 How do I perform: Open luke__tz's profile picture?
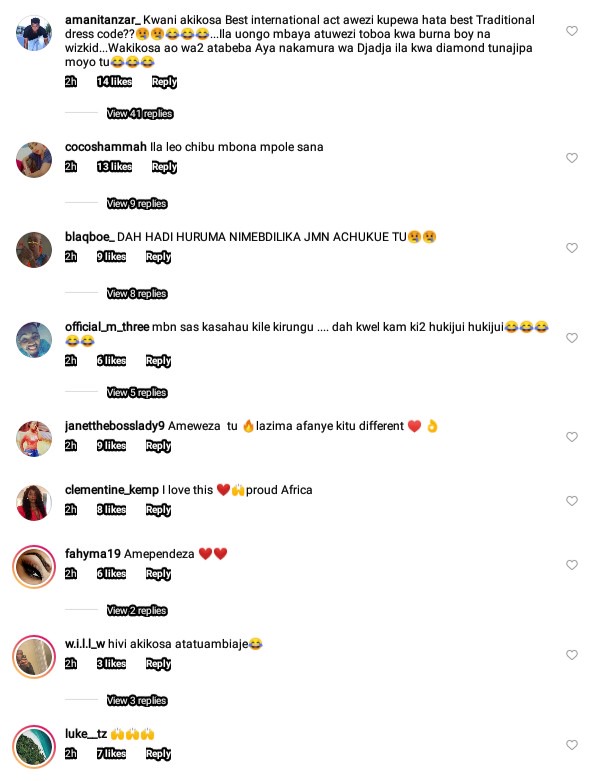[x=34, y=747]
